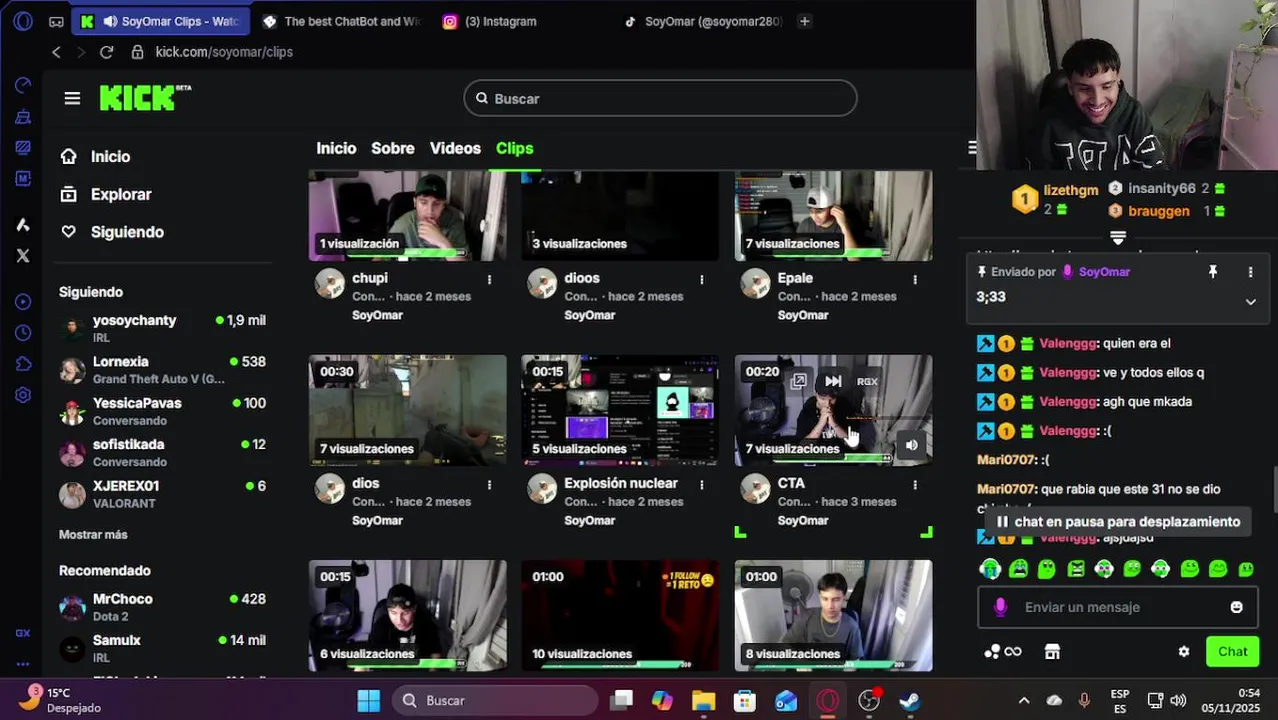Open the player icon in Opera sidebar
Image resolution: width=1278 pixels, height=720 pixels.
[23, 302]
